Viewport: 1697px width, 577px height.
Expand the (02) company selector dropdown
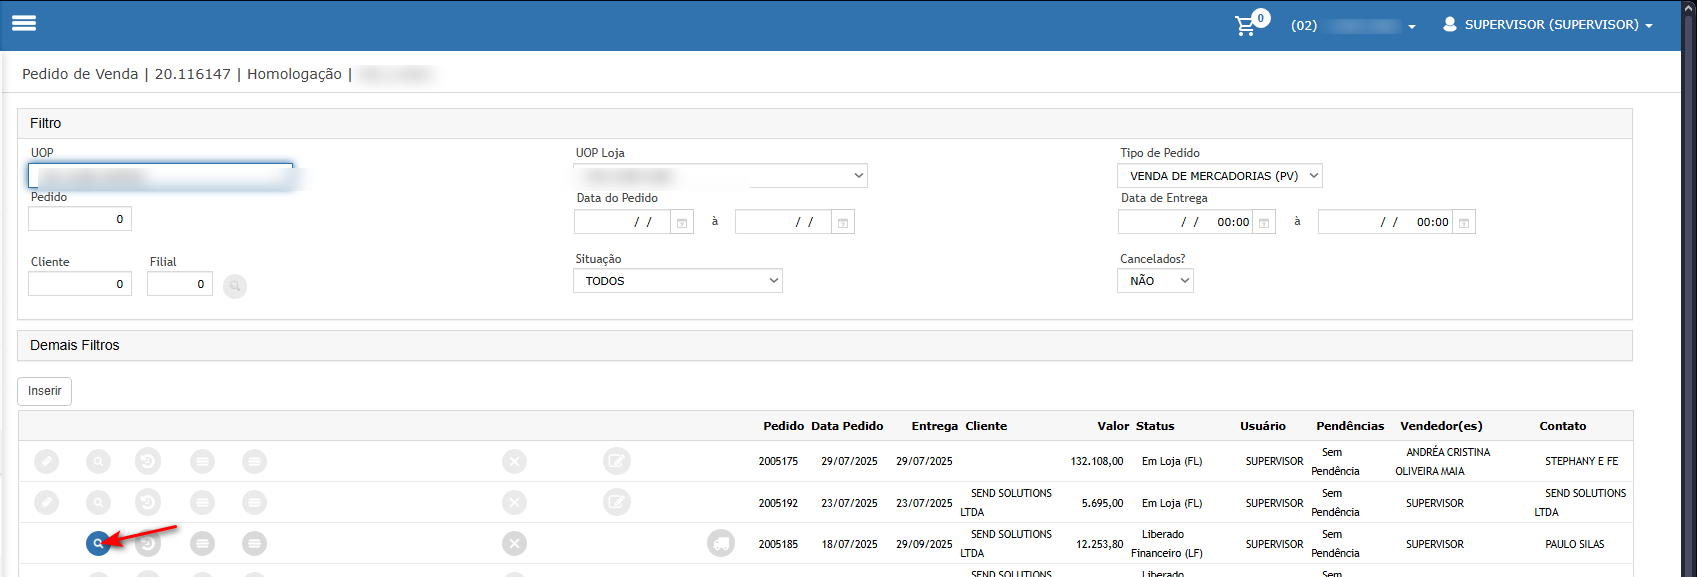coord(1353,25)
